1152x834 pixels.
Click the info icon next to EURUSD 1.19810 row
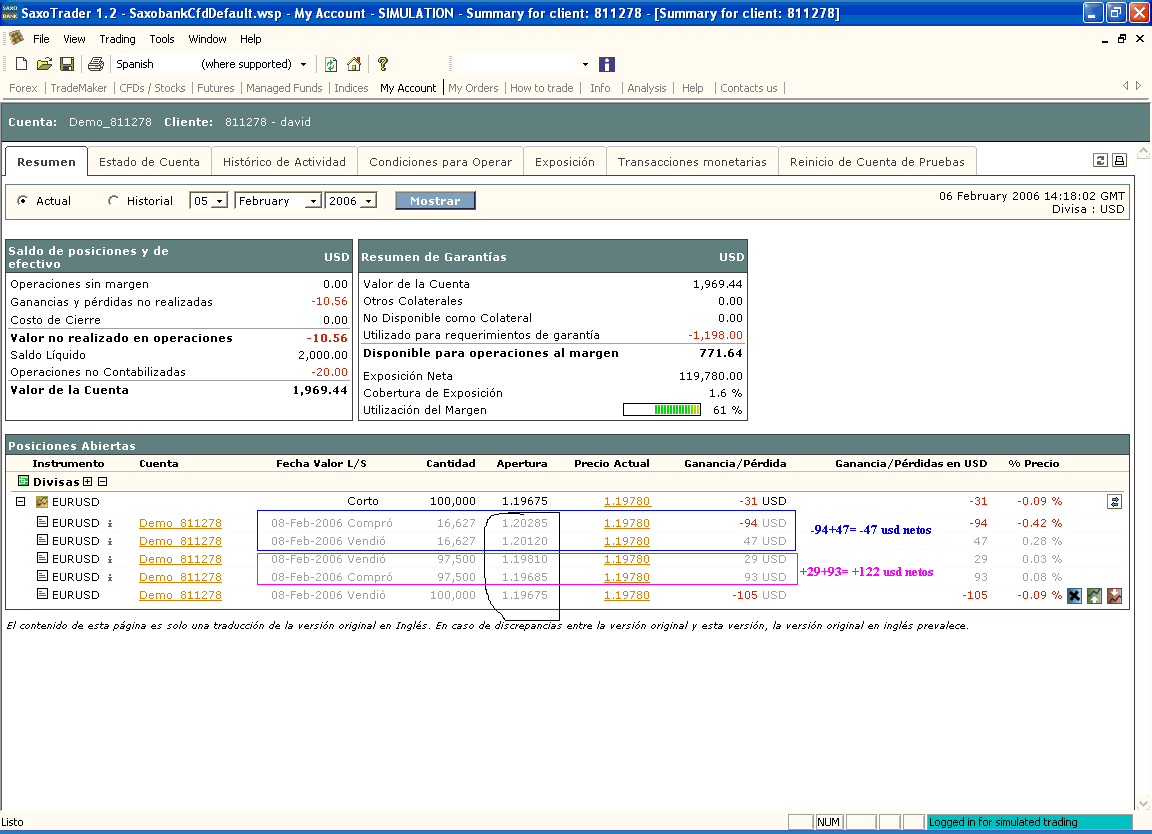coord(110,560)
